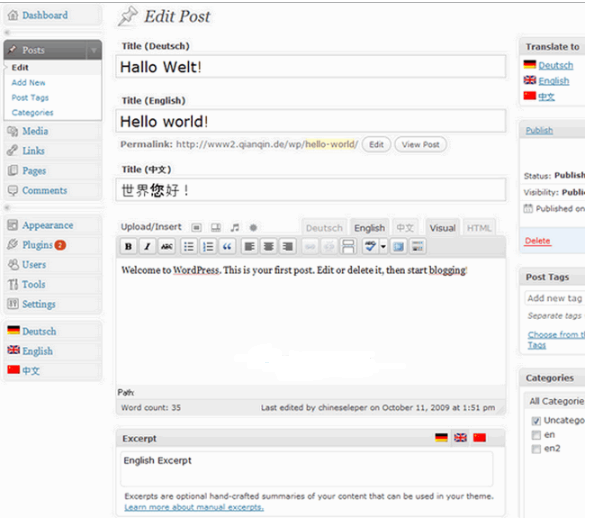Open Appearance section in sidebar

click(47, 225)
